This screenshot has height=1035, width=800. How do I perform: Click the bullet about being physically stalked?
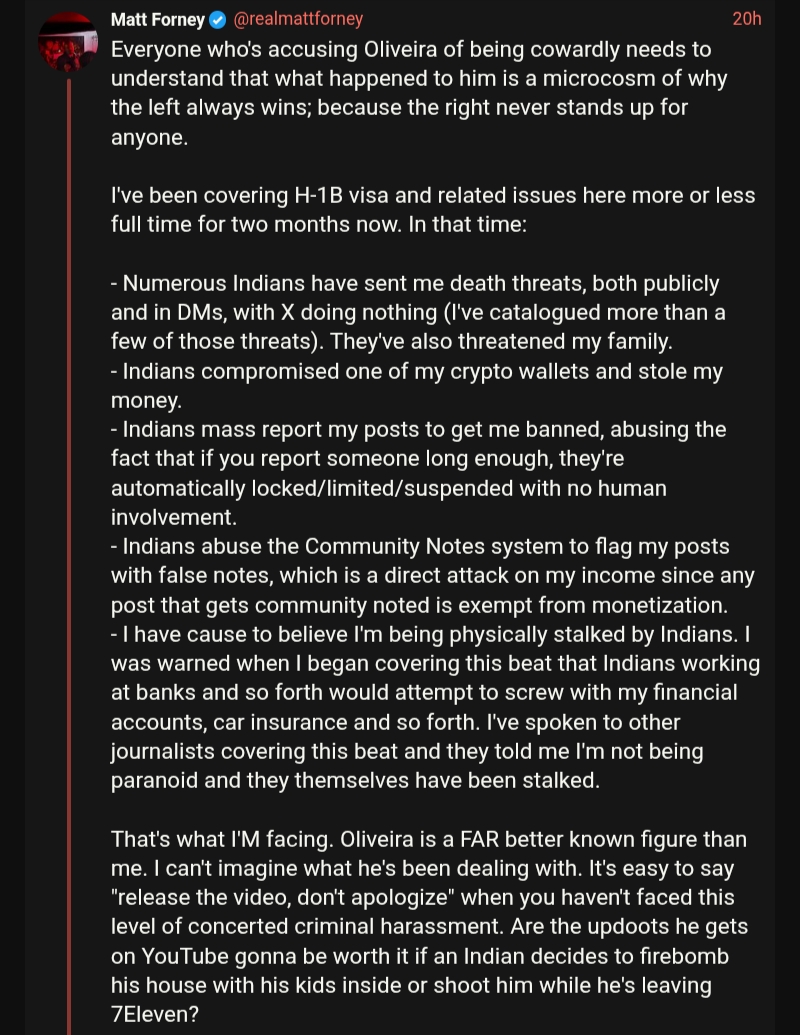(435, 707)
